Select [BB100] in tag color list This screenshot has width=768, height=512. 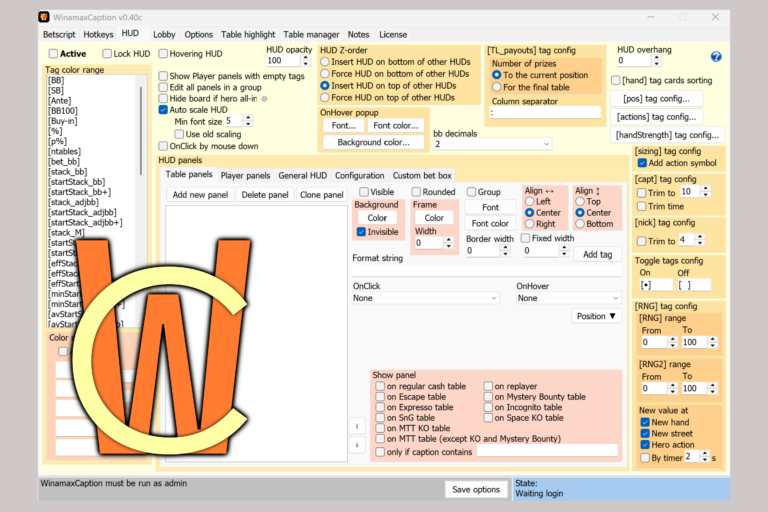(x=63, y=111)
